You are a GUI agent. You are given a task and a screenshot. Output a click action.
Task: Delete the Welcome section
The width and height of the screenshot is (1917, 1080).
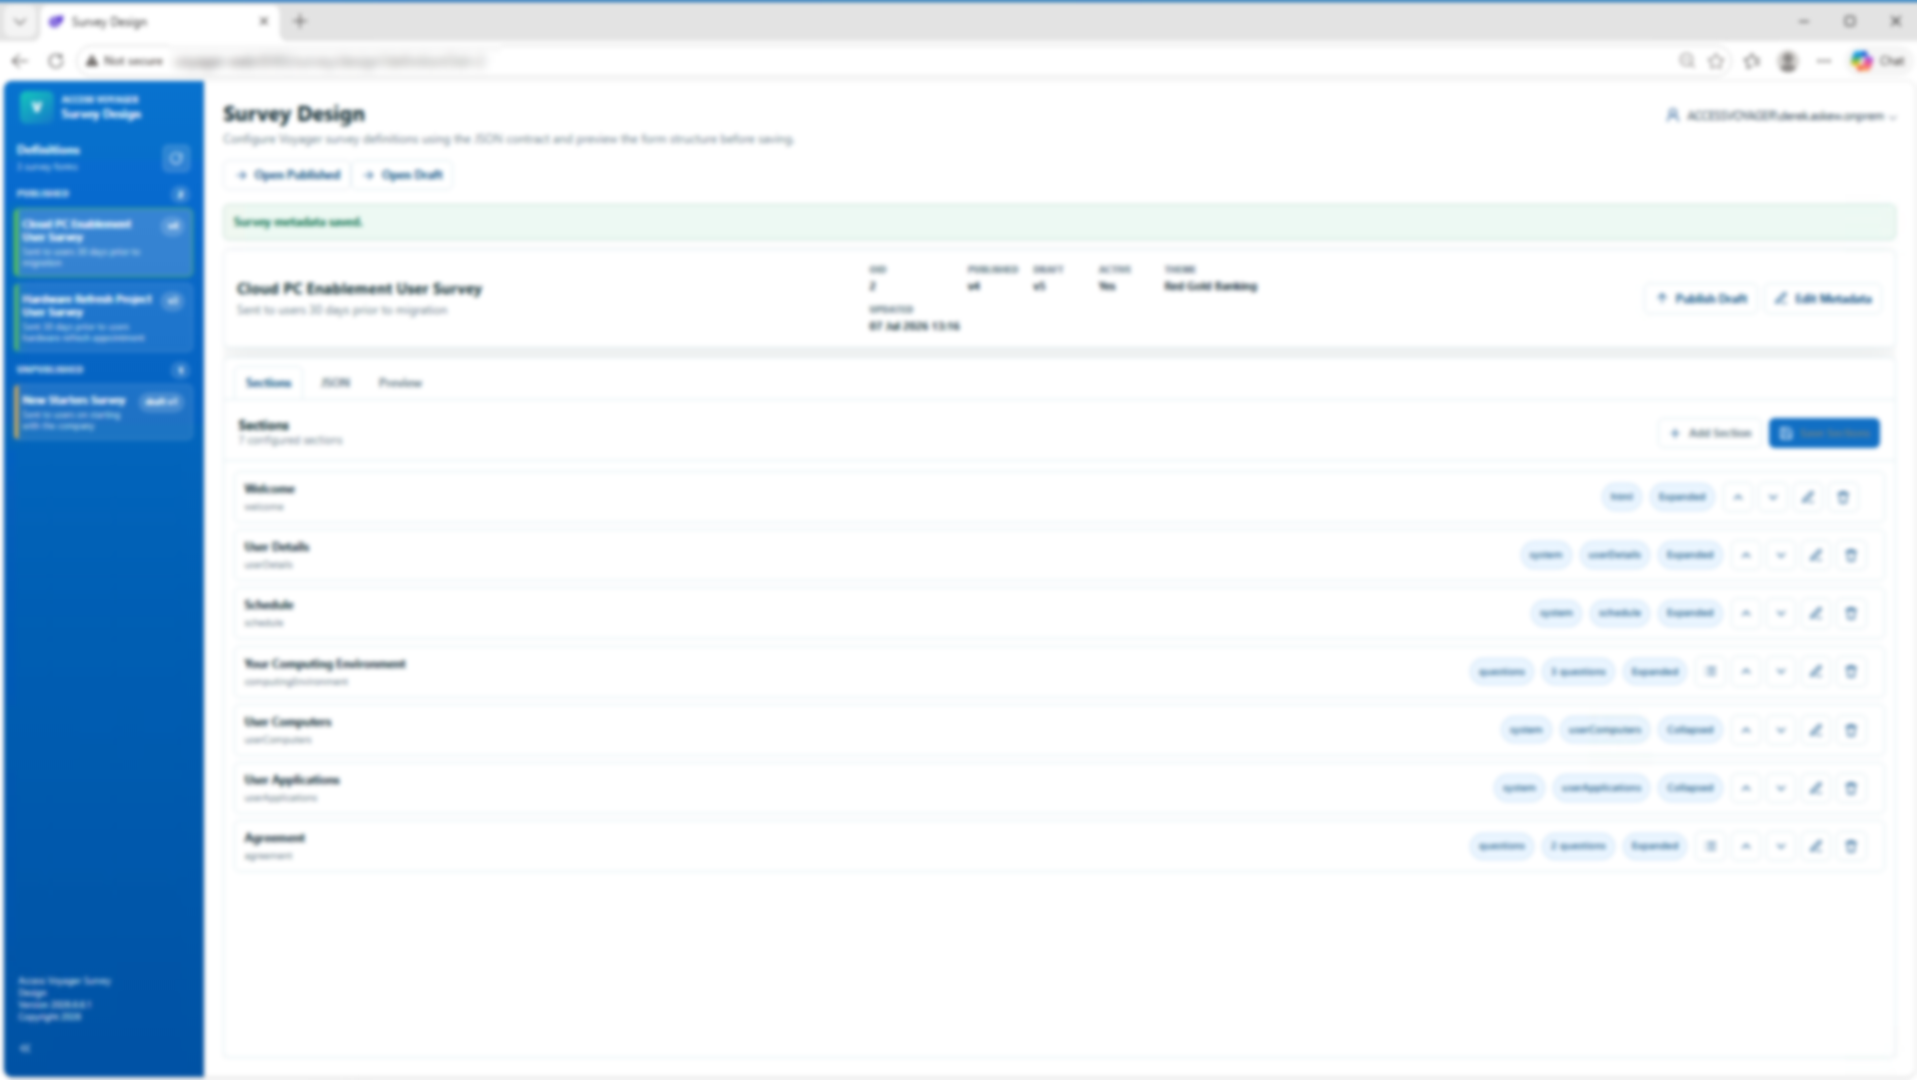coord(1843,497)
